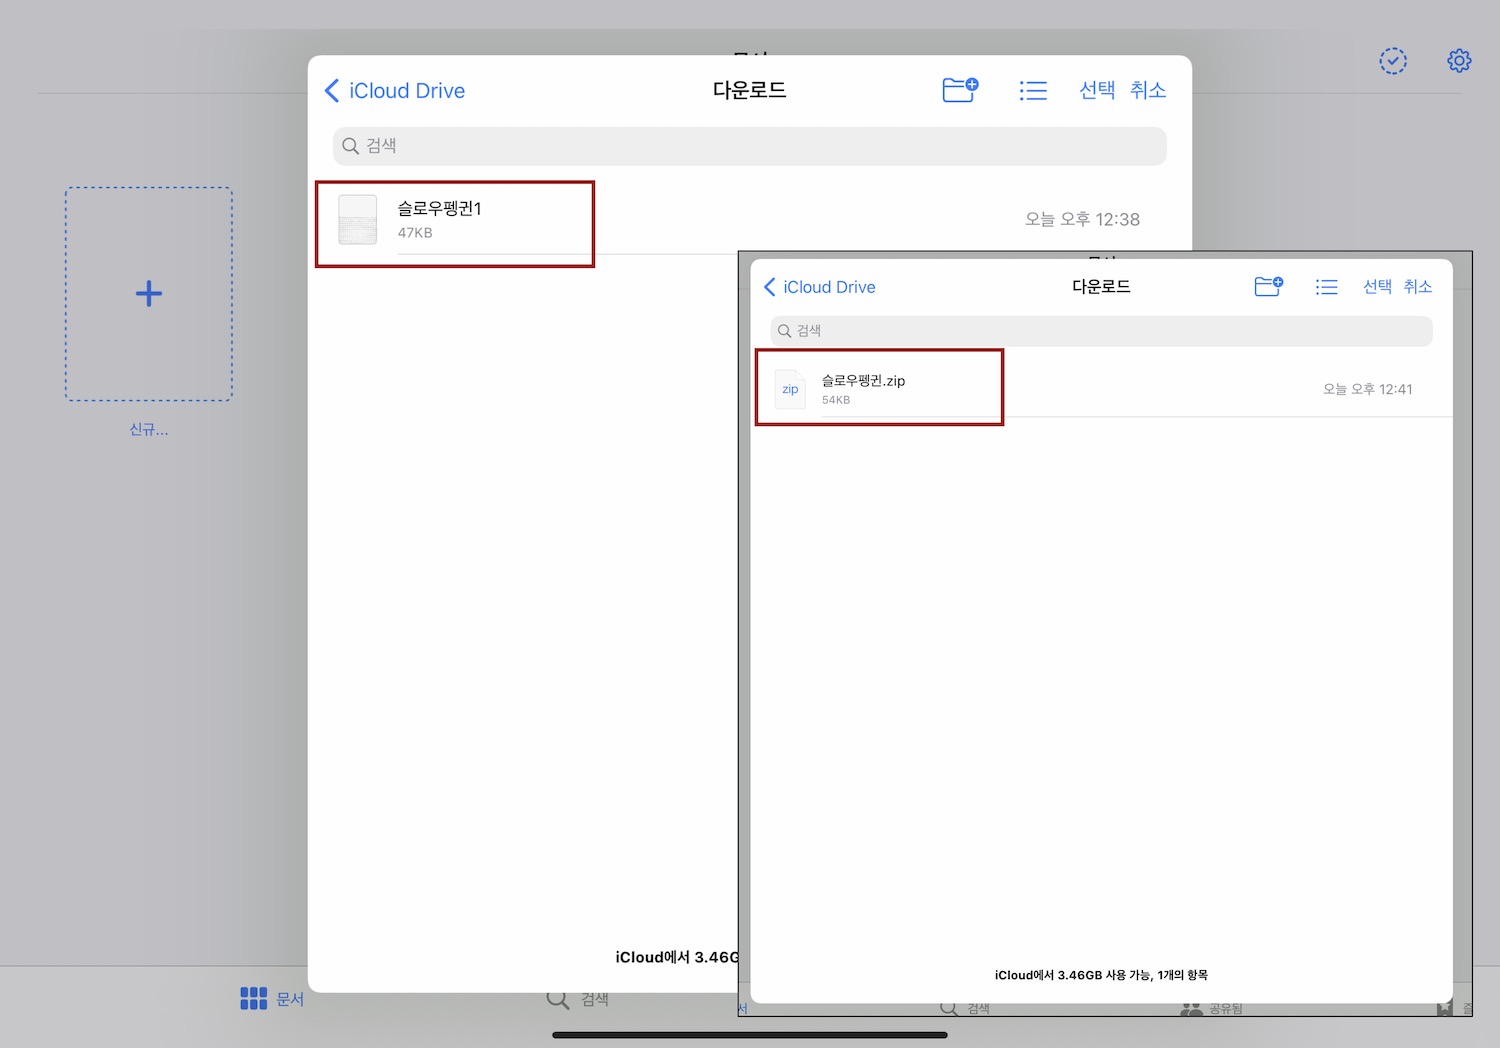Focus the 검색 field in small dialog
Viewport: 1500px width, 1048px height.
click(x=1101, y=331)
